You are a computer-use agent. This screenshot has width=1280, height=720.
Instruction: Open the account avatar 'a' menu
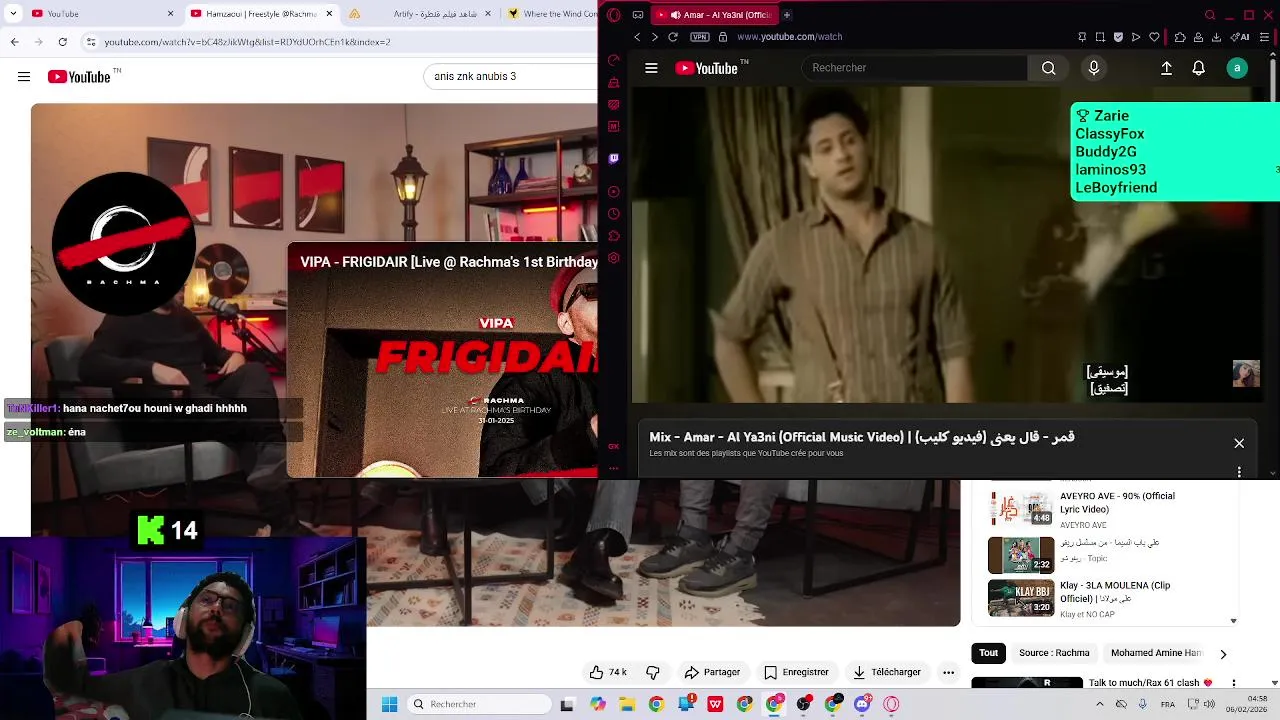point(1237,68)
